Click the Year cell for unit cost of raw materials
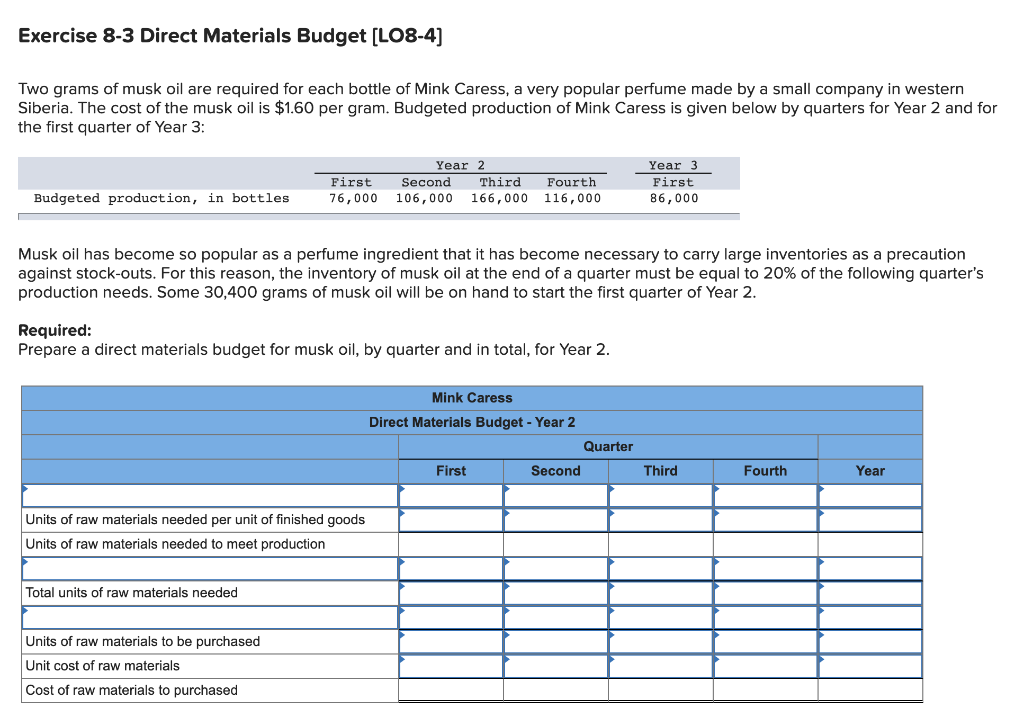Screen dimensions: 1024x717 pyautogui.click(x=870, y=665)
